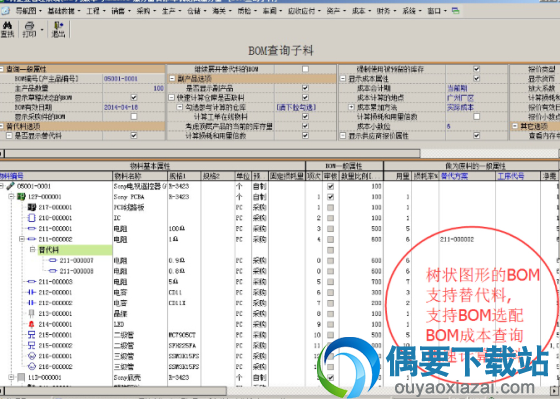Click the 物料编号 column header link
560x399 pixels.
click(x=11, y=176)
